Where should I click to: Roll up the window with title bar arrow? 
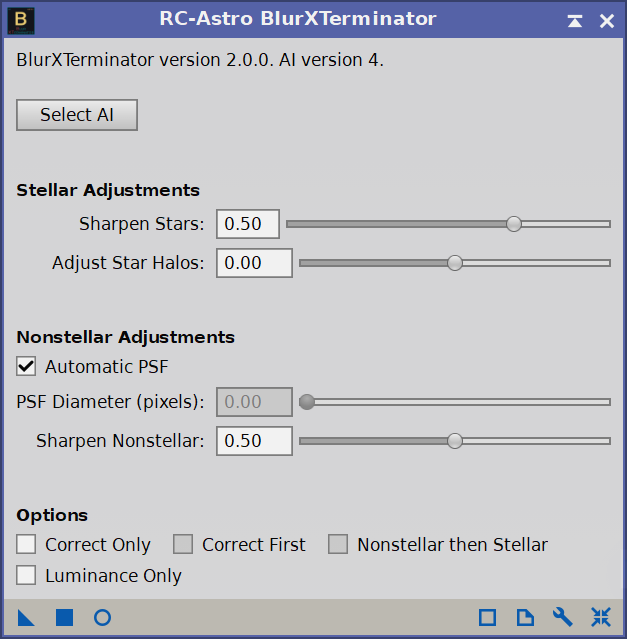(574, 20)
